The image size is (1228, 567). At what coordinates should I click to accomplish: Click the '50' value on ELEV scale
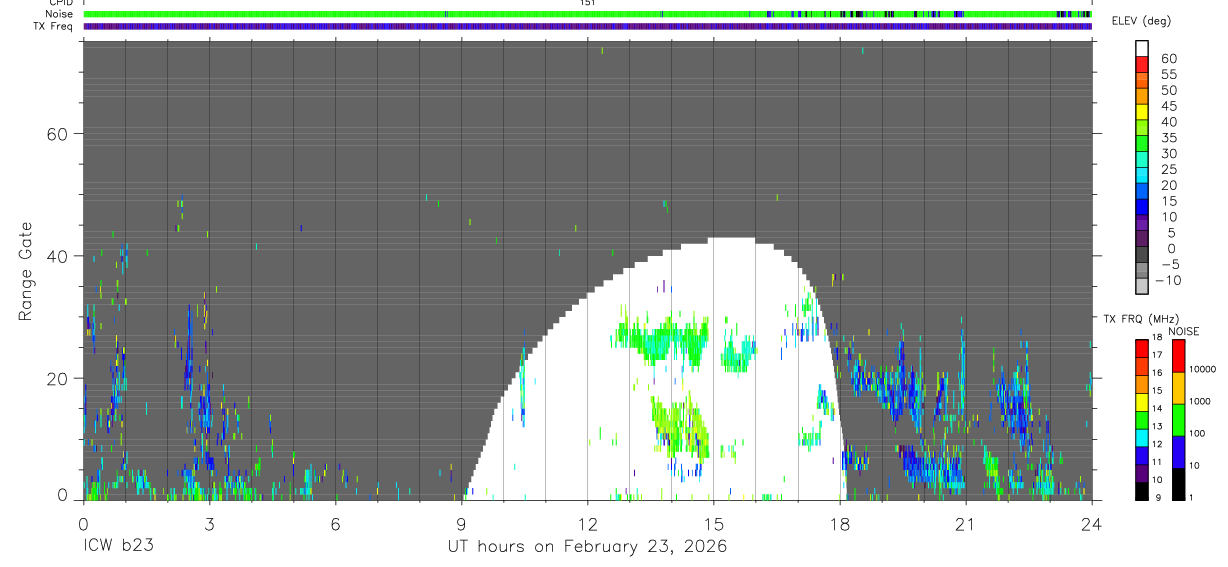tap(1168, 90)
